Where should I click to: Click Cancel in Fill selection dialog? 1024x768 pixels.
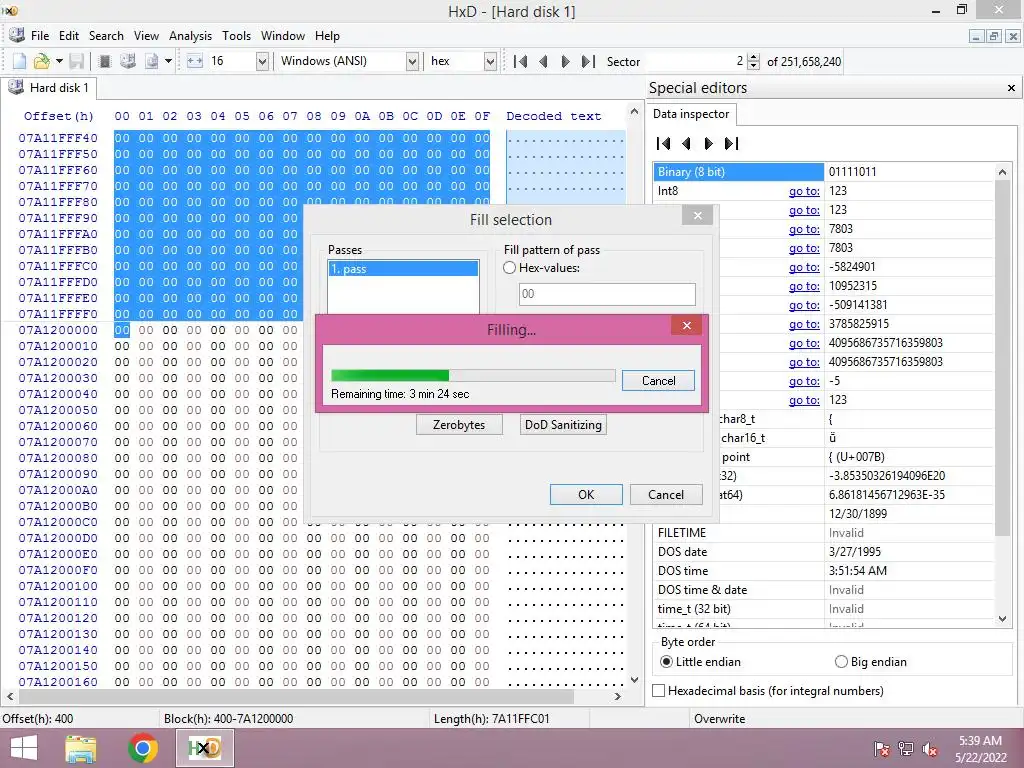665,494
